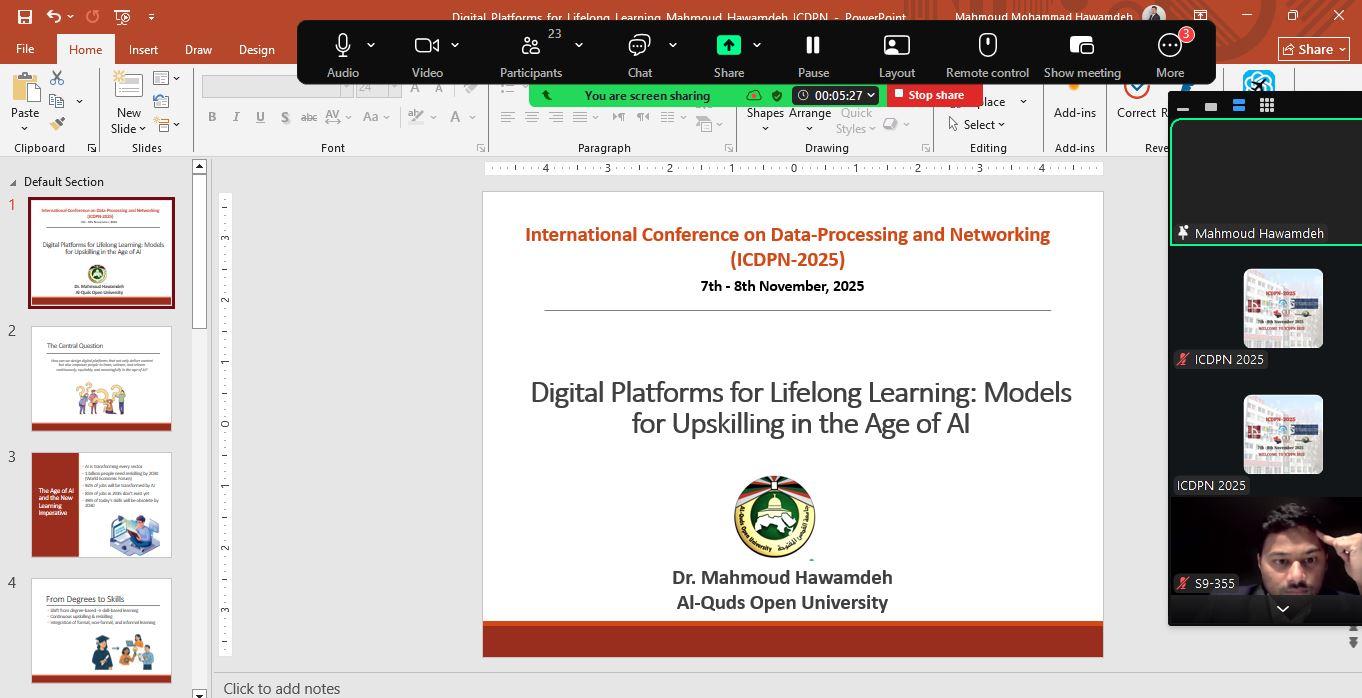This screenshot has height=698, width=1362.
Task: Open the Zoom Chat window
Action: click(639, 46)
